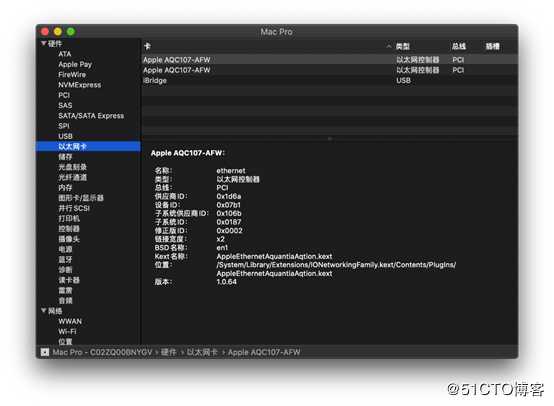Click the USB type cell for iBridge
Screen dimensions: 554x406
403,80
